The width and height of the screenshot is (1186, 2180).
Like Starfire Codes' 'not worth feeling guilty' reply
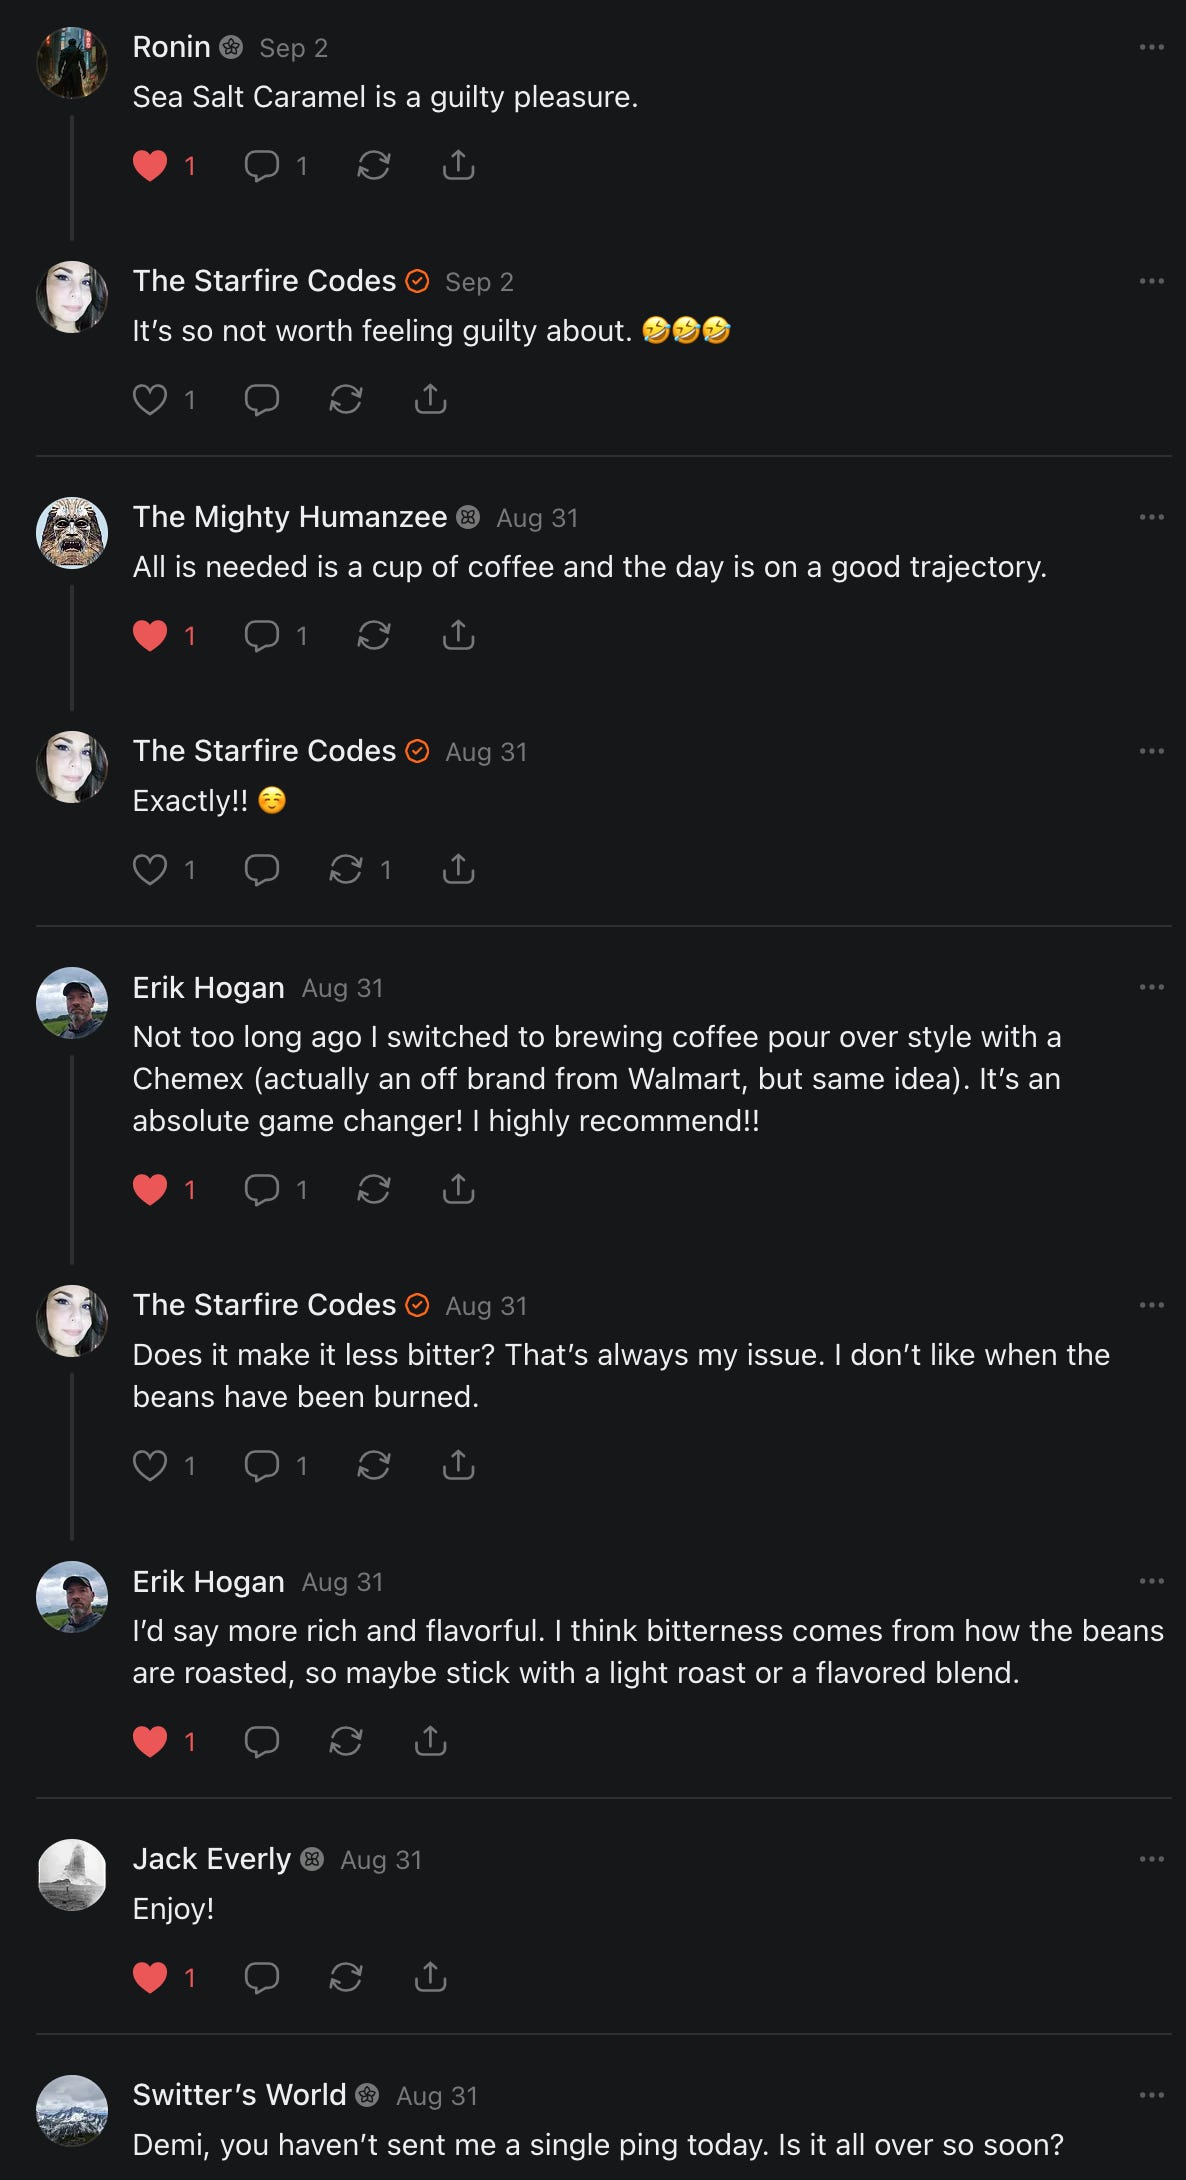tap(150, 399)
